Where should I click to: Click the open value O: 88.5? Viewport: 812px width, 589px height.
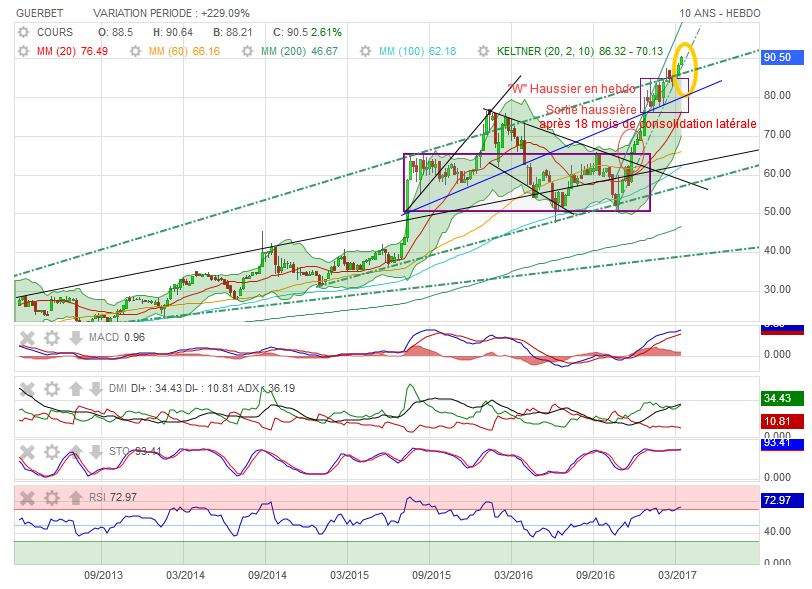(x=115, y=33)
